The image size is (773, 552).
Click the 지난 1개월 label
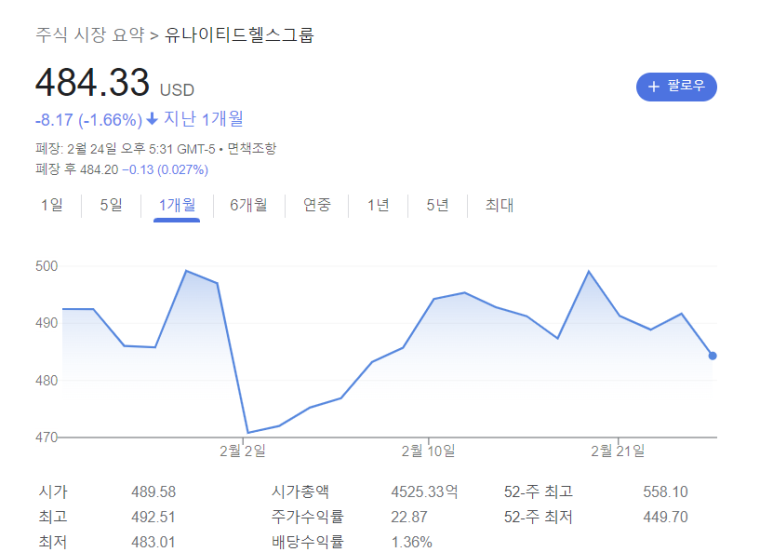tap(204, 119)
